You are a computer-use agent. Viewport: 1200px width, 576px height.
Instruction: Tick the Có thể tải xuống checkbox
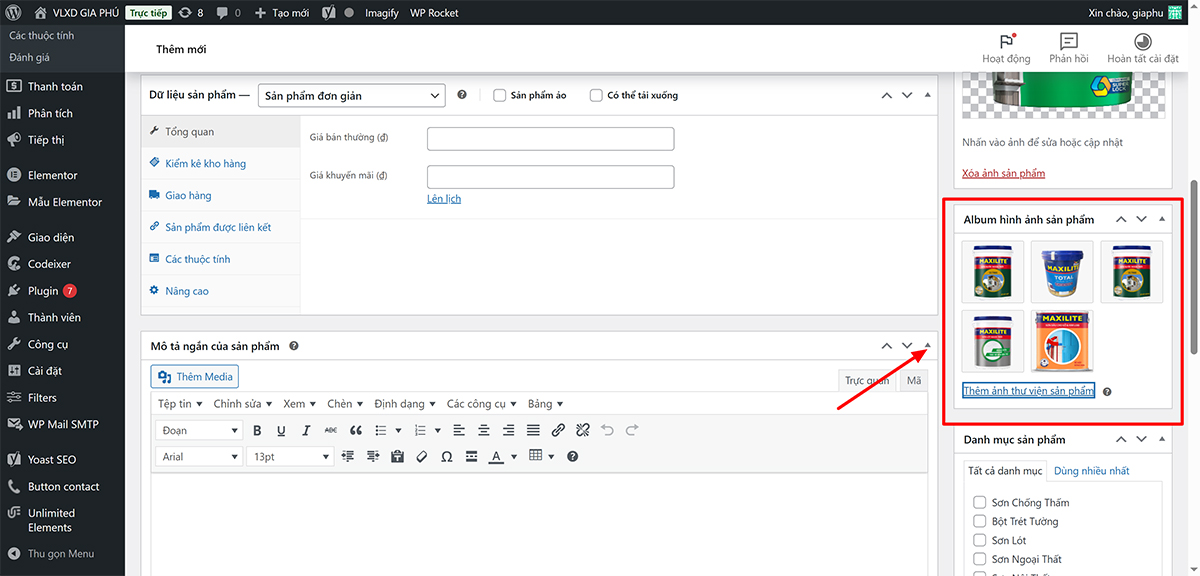click(x=597, y=96)
